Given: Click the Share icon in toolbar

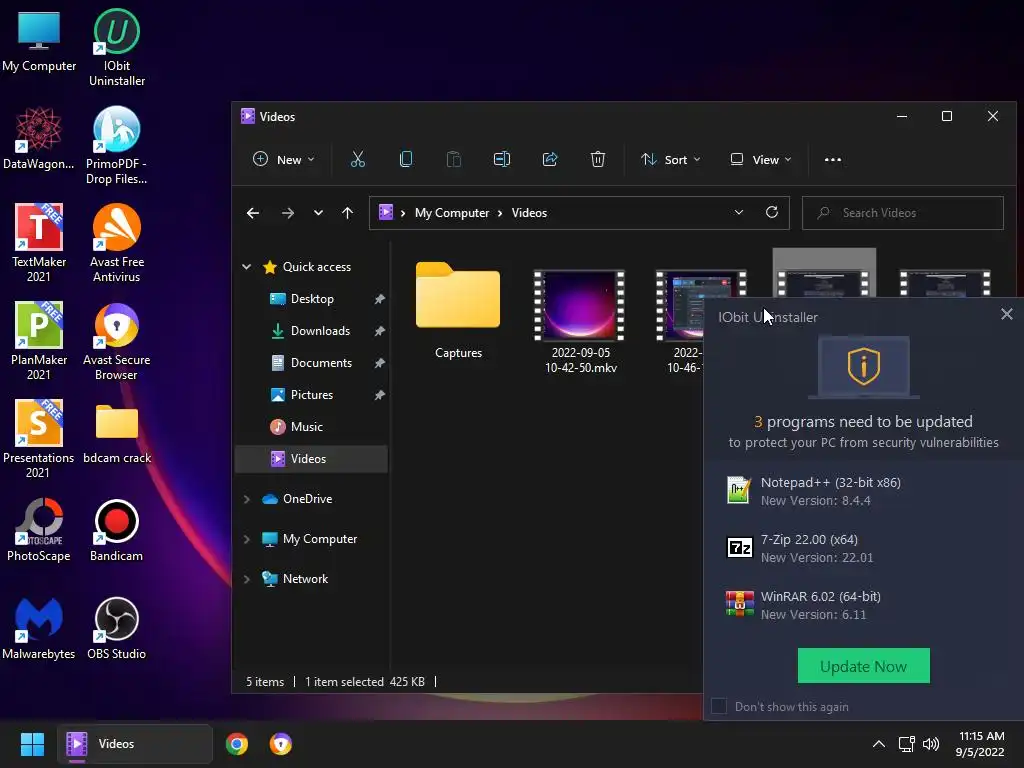Looking at the screenshot, I should coord(550,159).
